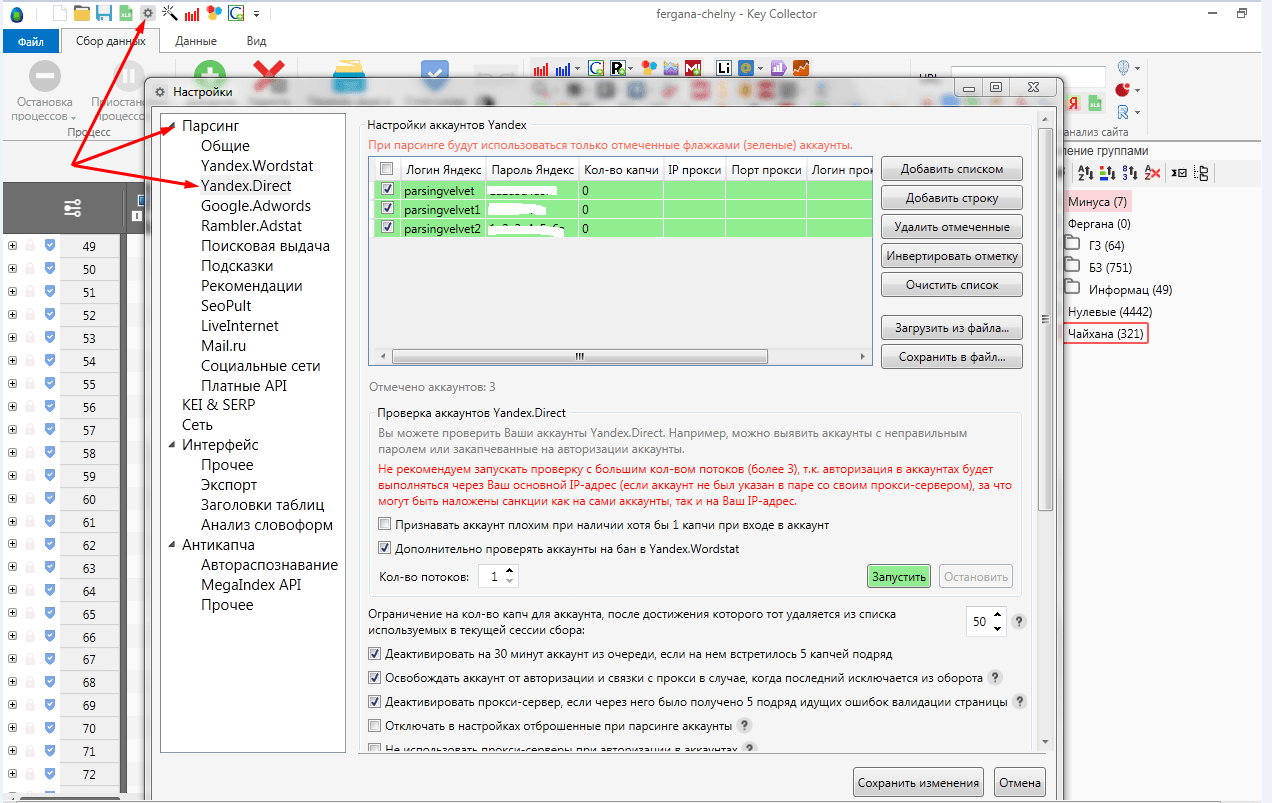Image resolution: width=1272 pixels, height=803 pixels.
Task: Collapse the Парсинг tree node
Action: [171, 126]
